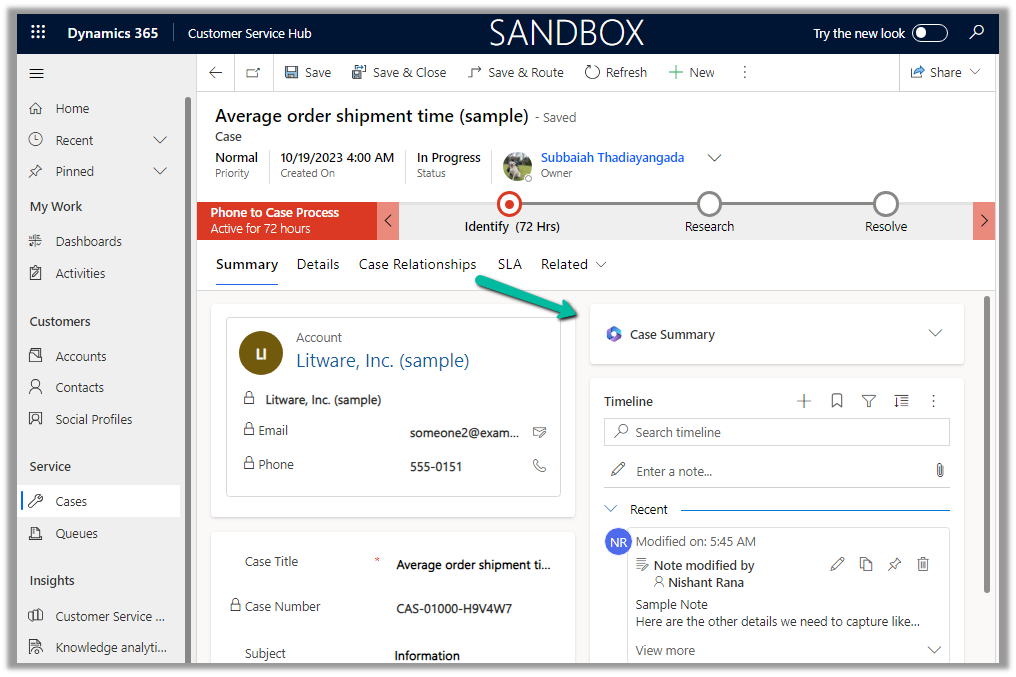Click the attachment paperclip in note field

click(x=939, y=470)
